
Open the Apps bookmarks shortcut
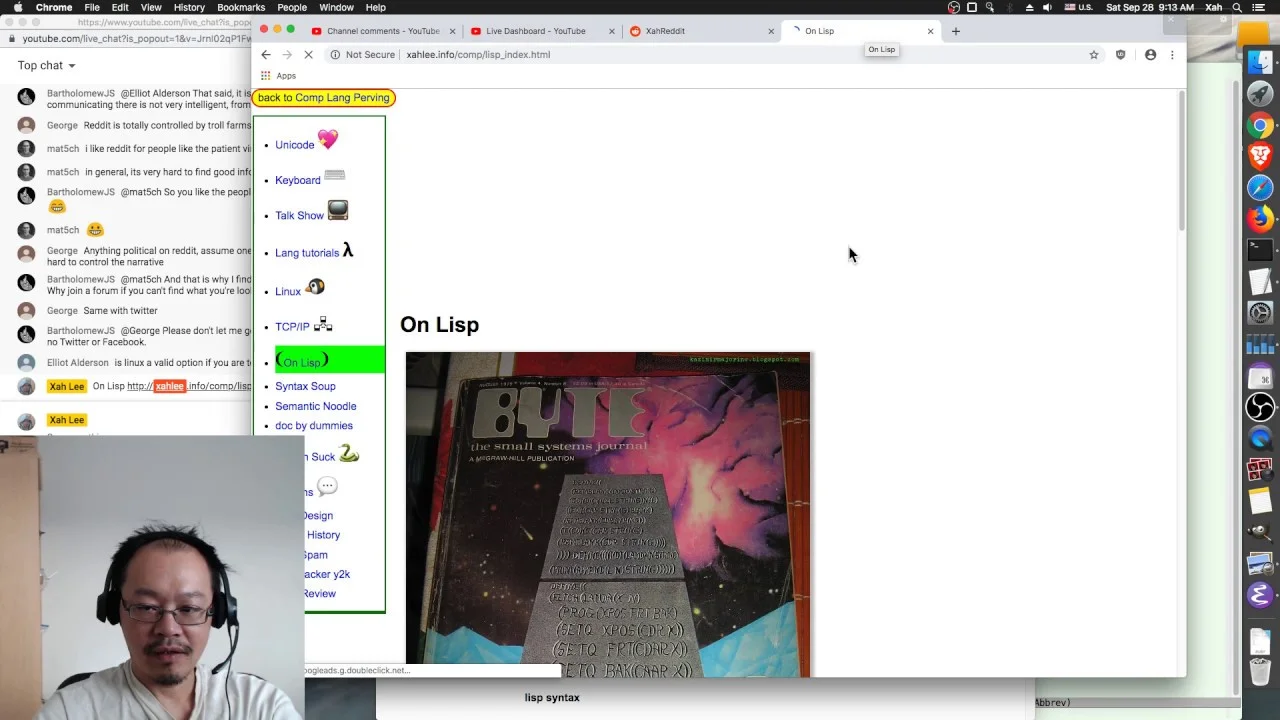pyautogui.click(x=278, y=76)
